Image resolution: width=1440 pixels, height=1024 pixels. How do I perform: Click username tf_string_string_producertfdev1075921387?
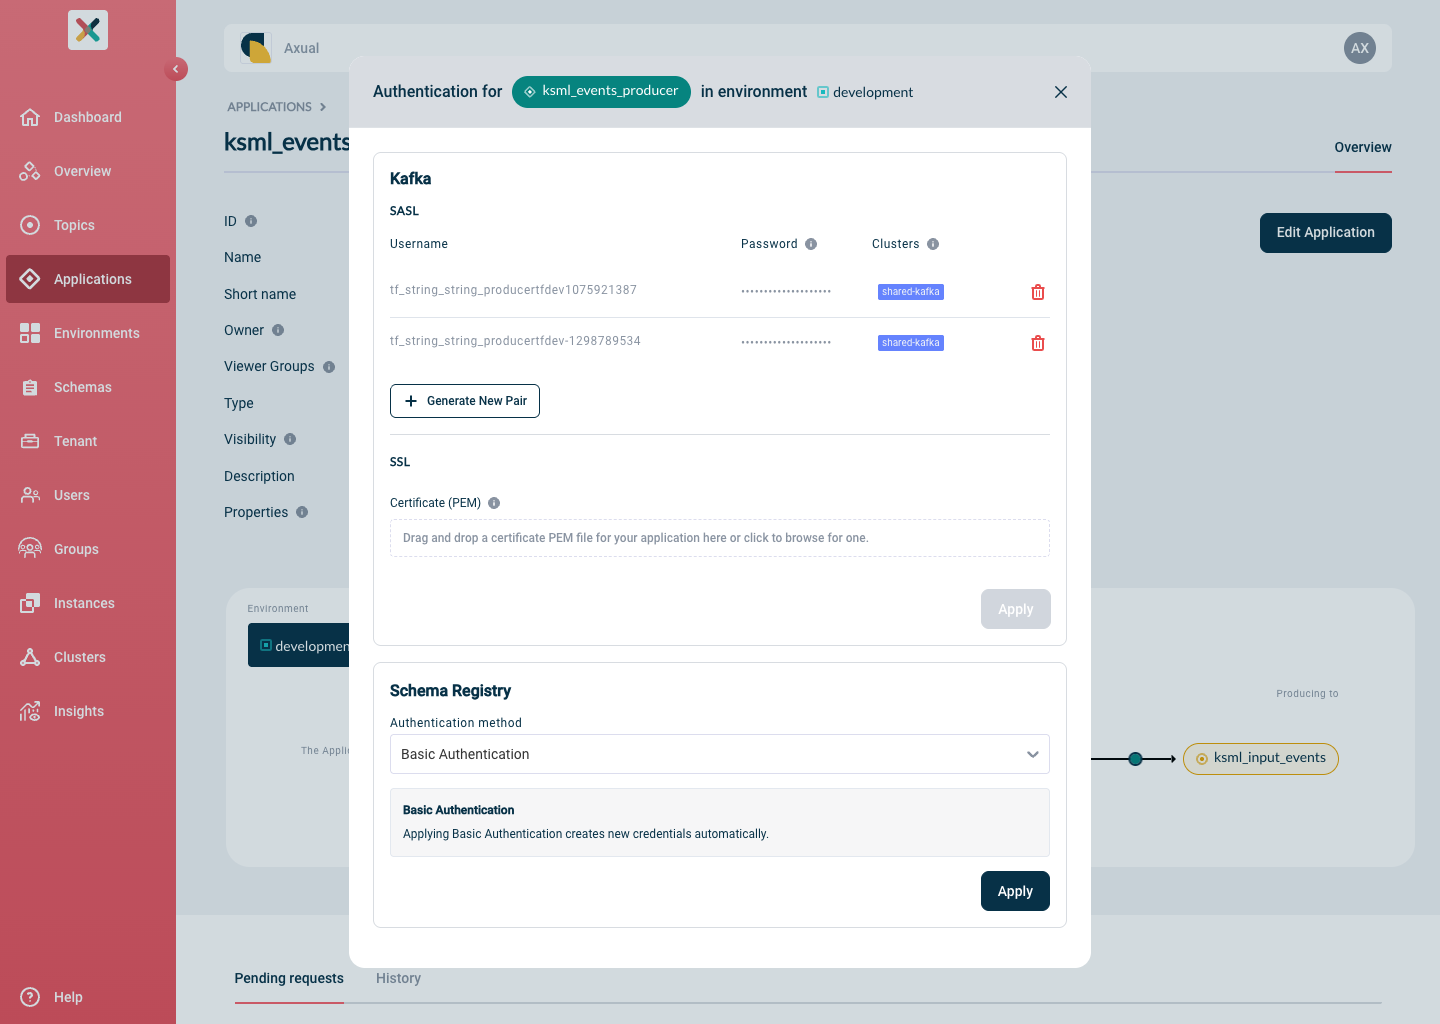coord(513,290)
